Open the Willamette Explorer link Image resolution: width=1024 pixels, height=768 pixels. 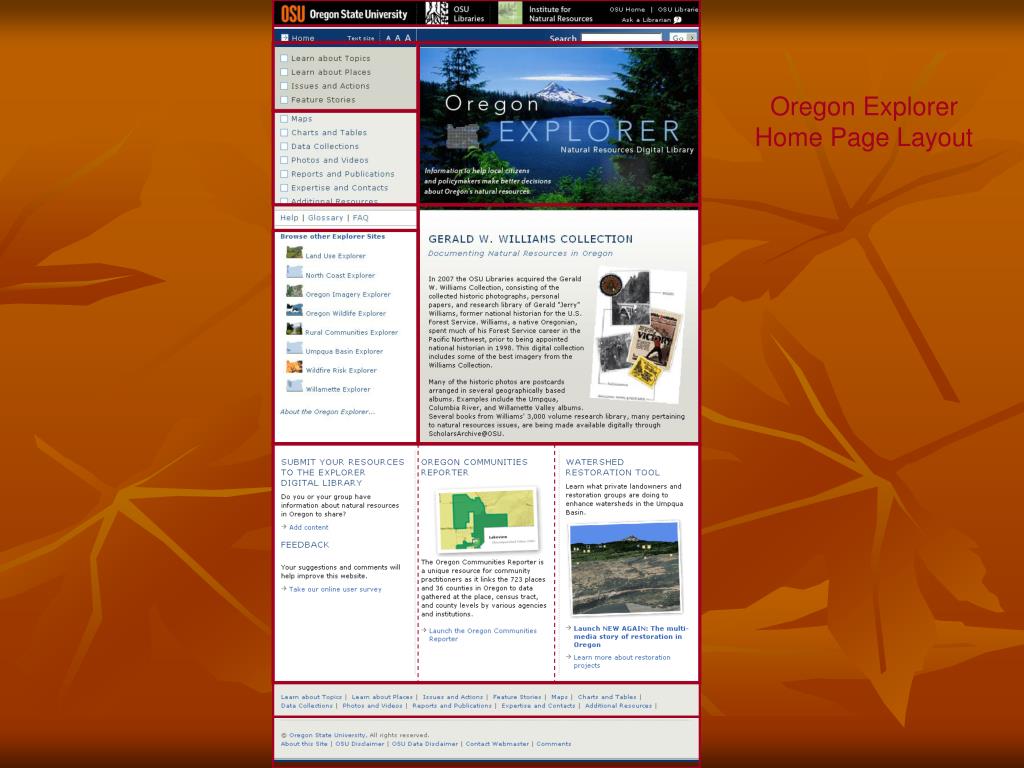coord(338,389)
